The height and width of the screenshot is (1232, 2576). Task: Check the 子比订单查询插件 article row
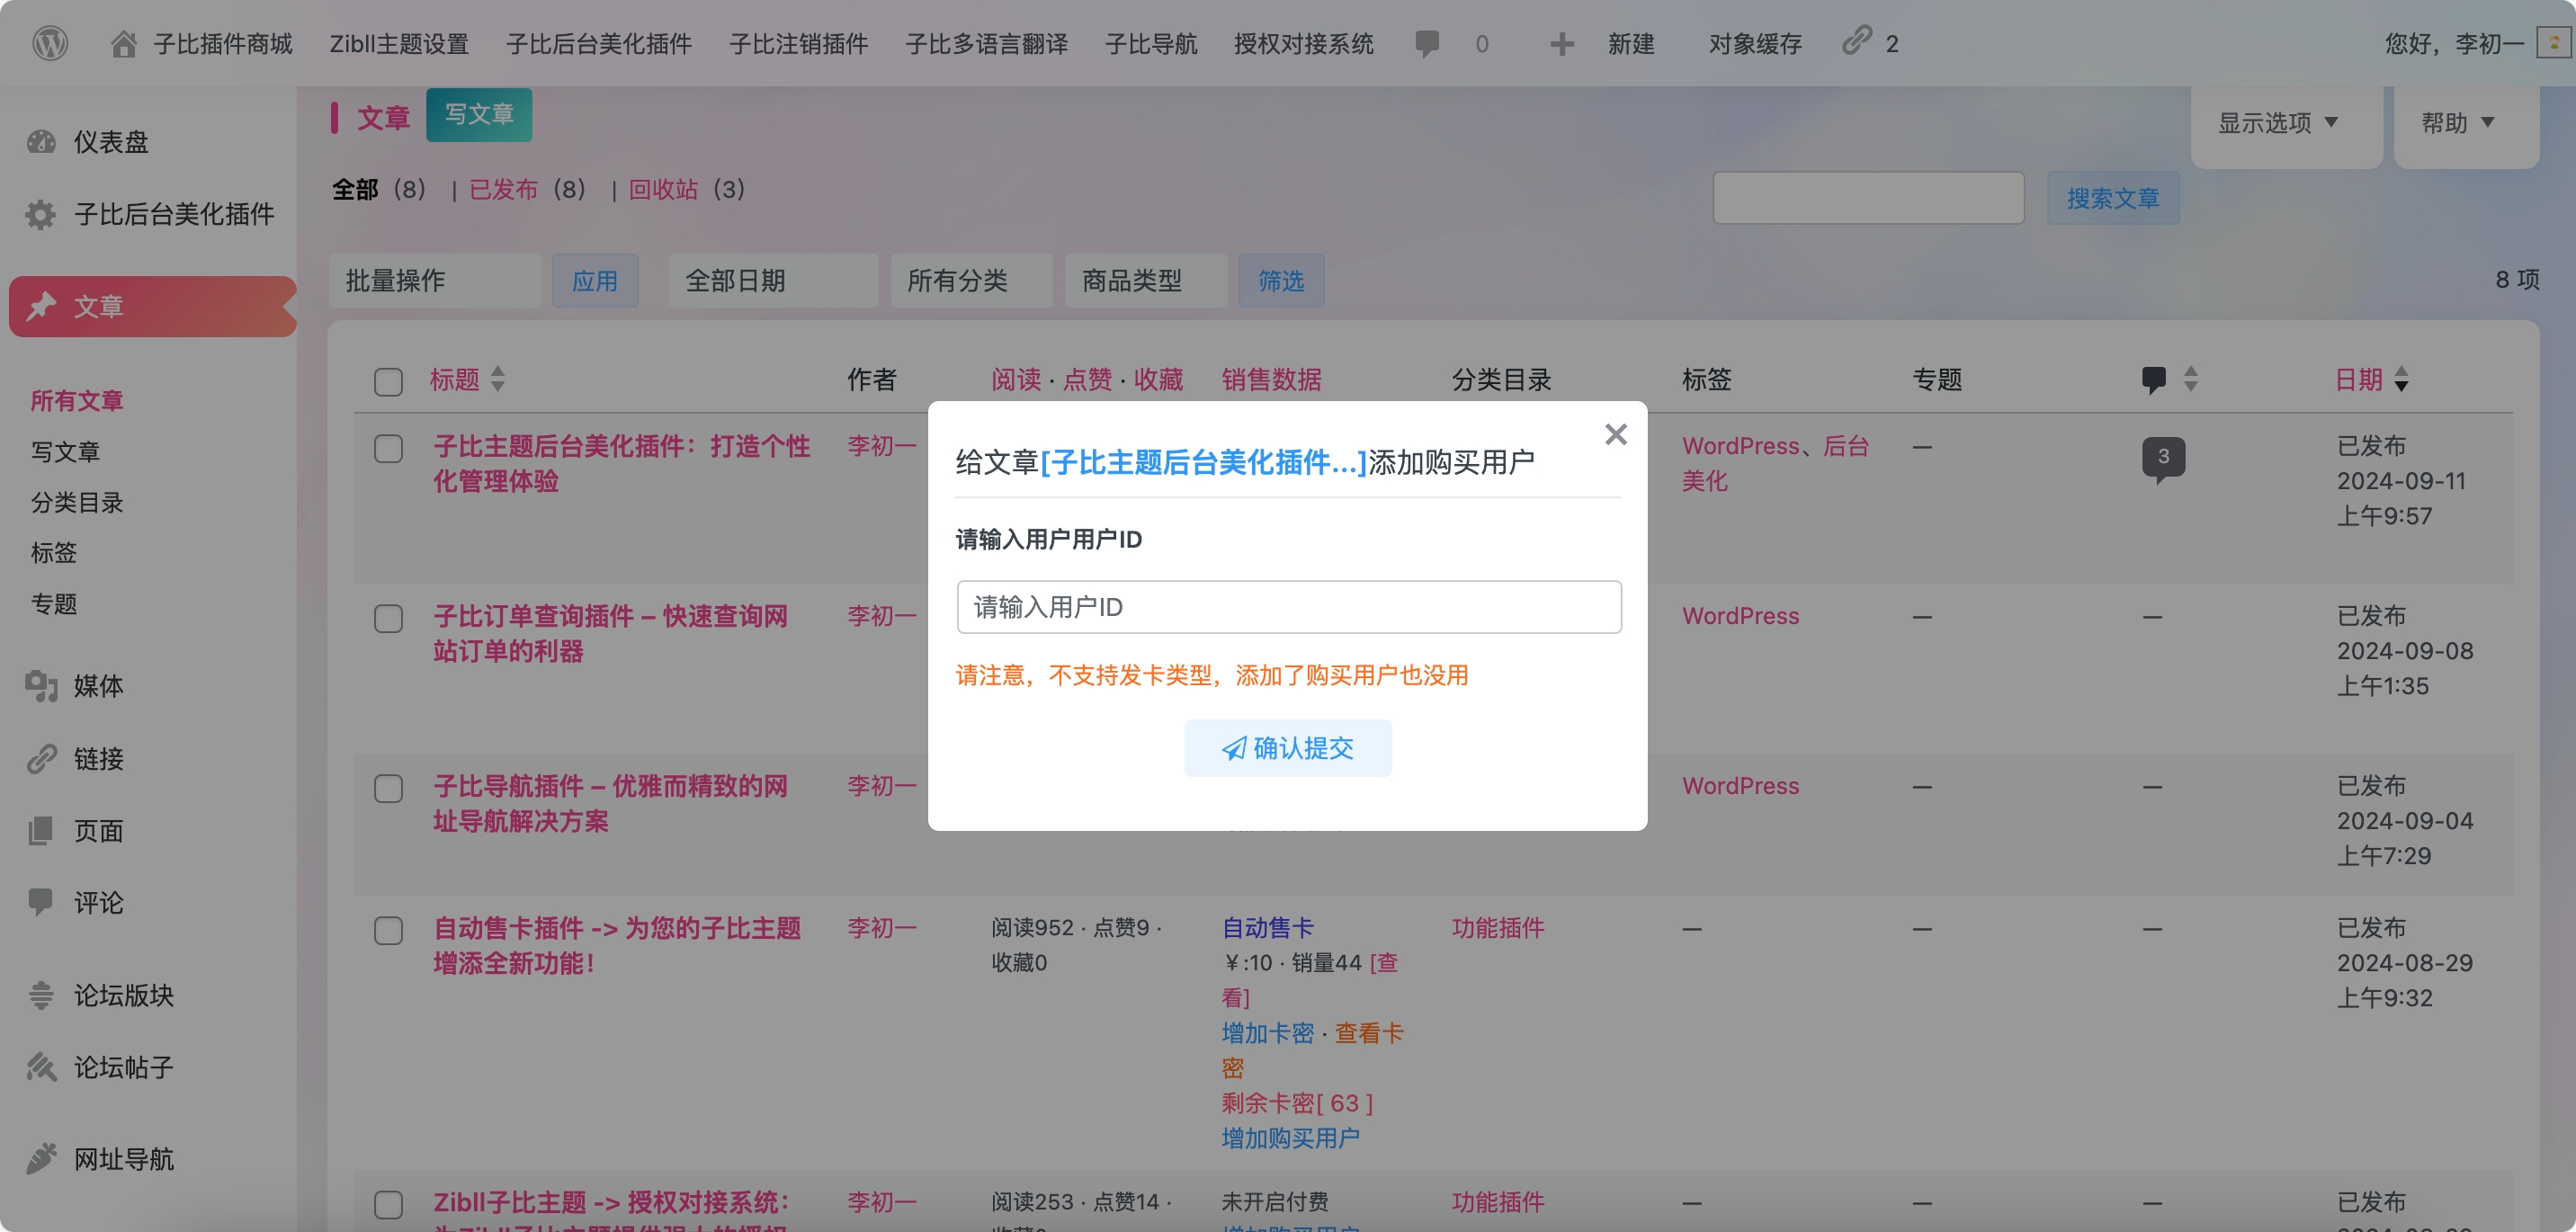click(388, 618)
